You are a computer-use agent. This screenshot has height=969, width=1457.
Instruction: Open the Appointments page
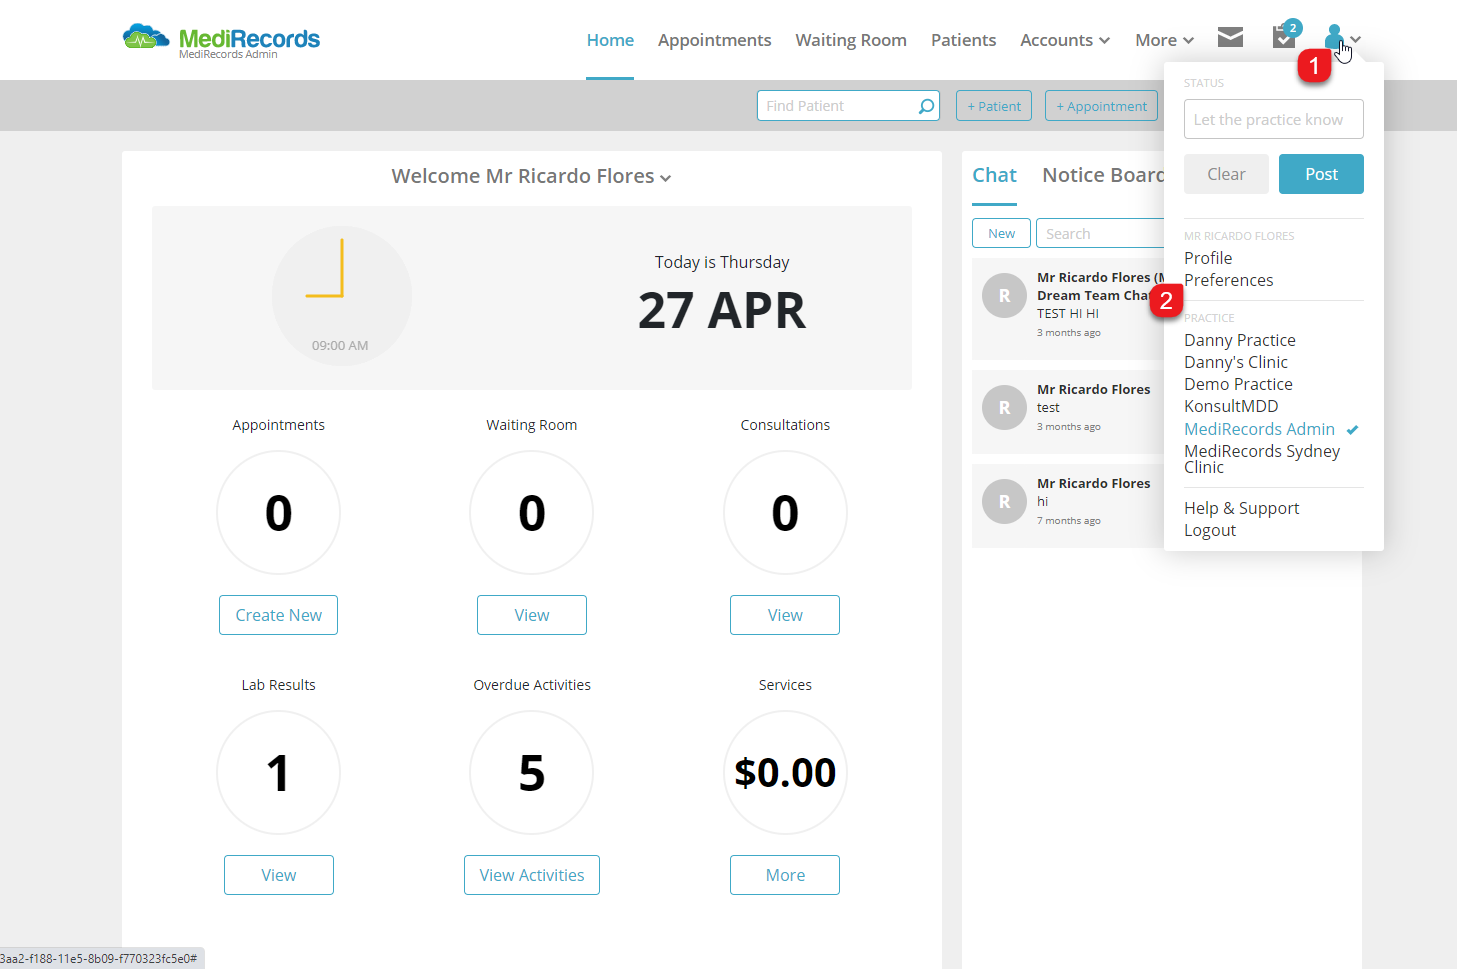coord(714,40)
